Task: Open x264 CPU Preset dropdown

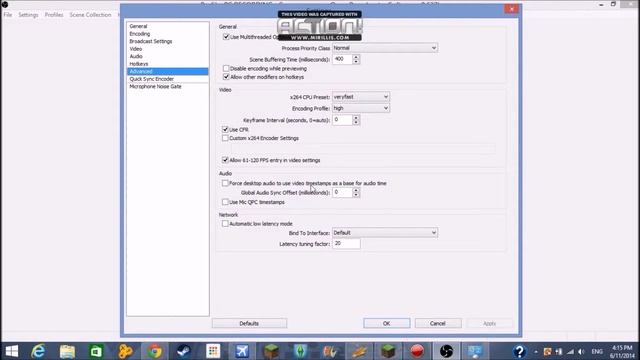Action: click(x=361, y=97)
